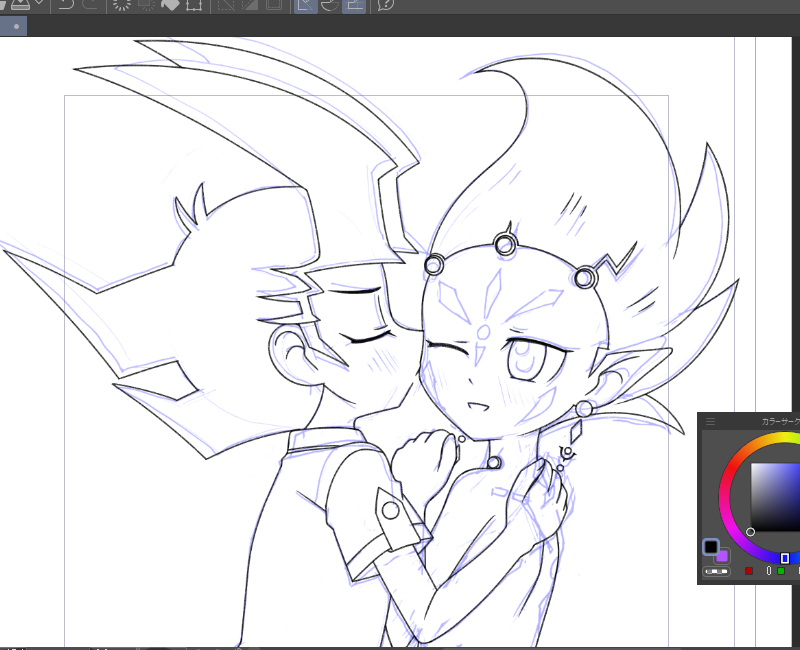Open the Scale/Rotate transform
The width and height of the screenshot is (800, 650).
(x=194, y=5)
